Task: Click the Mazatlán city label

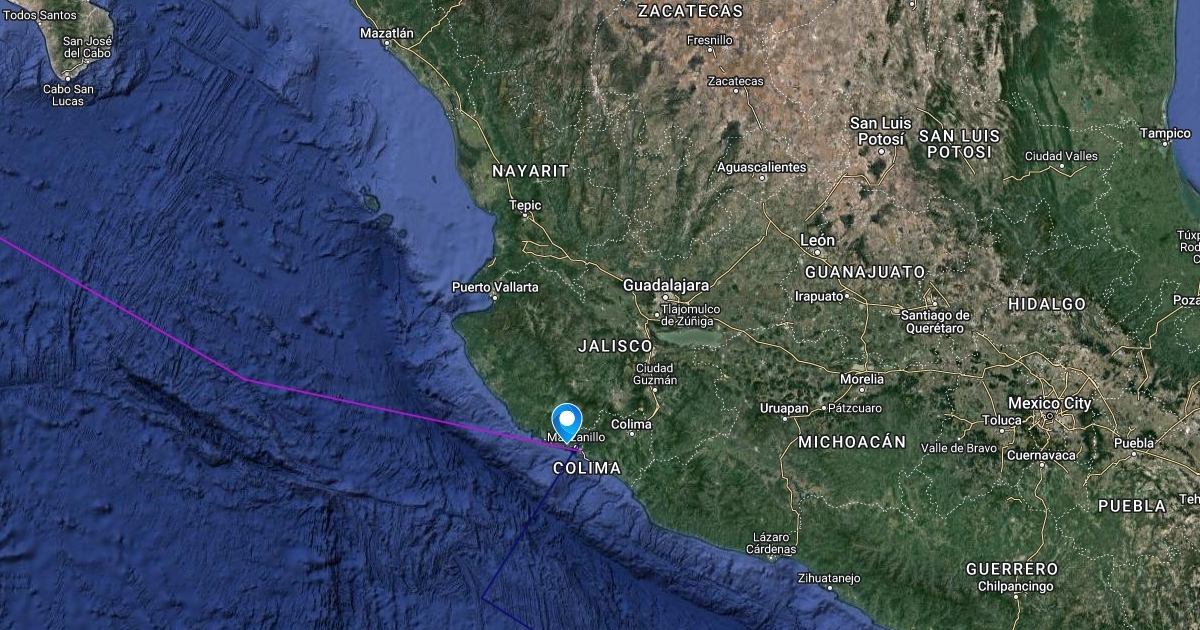Action: click(x=386, y=33)
